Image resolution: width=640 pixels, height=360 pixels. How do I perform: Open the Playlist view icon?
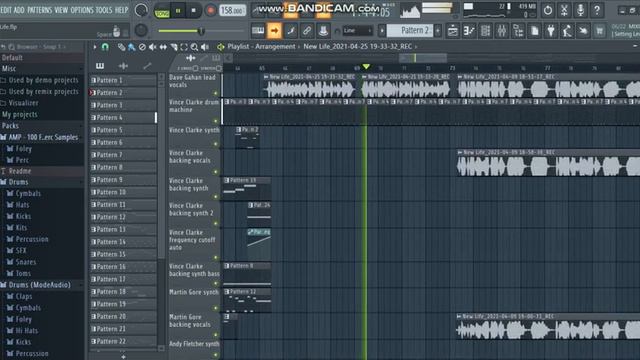coord(453,31)
